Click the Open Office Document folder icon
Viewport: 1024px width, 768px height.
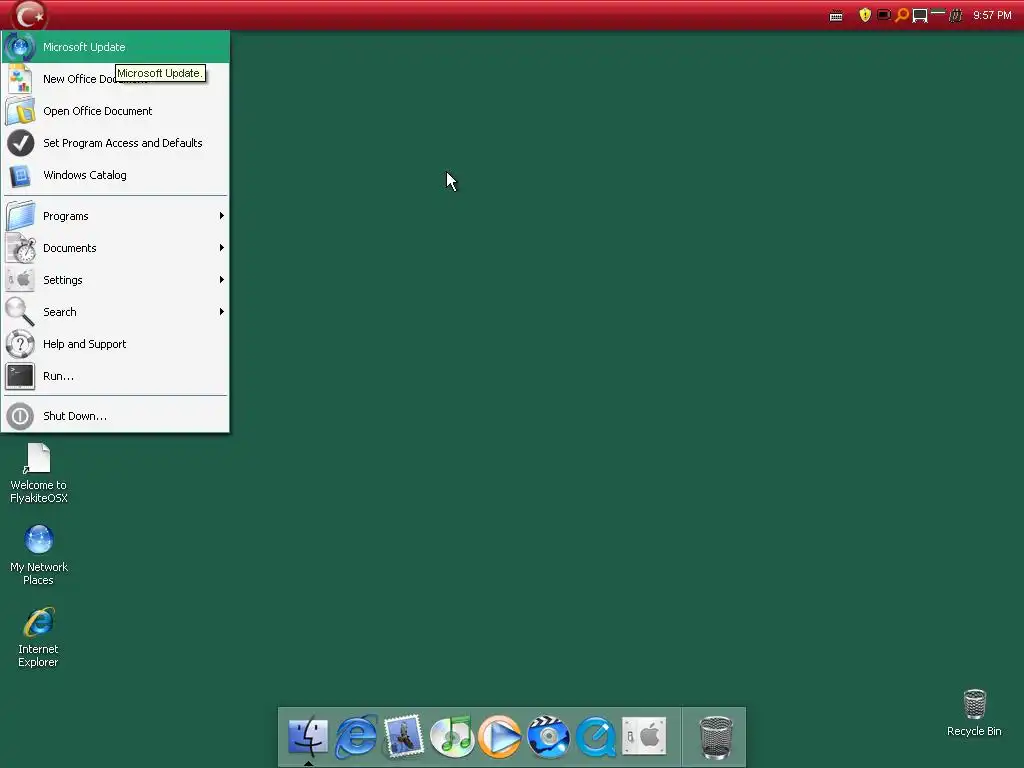(x=20, y=111)
